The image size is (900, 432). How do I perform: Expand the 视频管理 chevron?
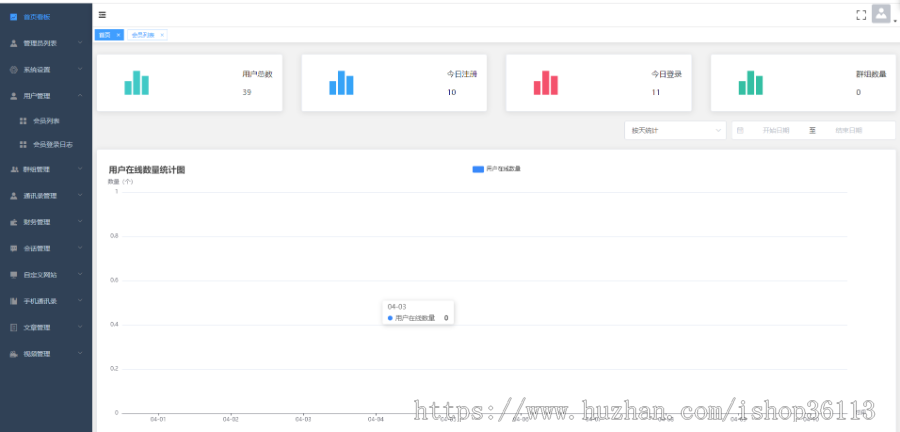click(80, 353)
